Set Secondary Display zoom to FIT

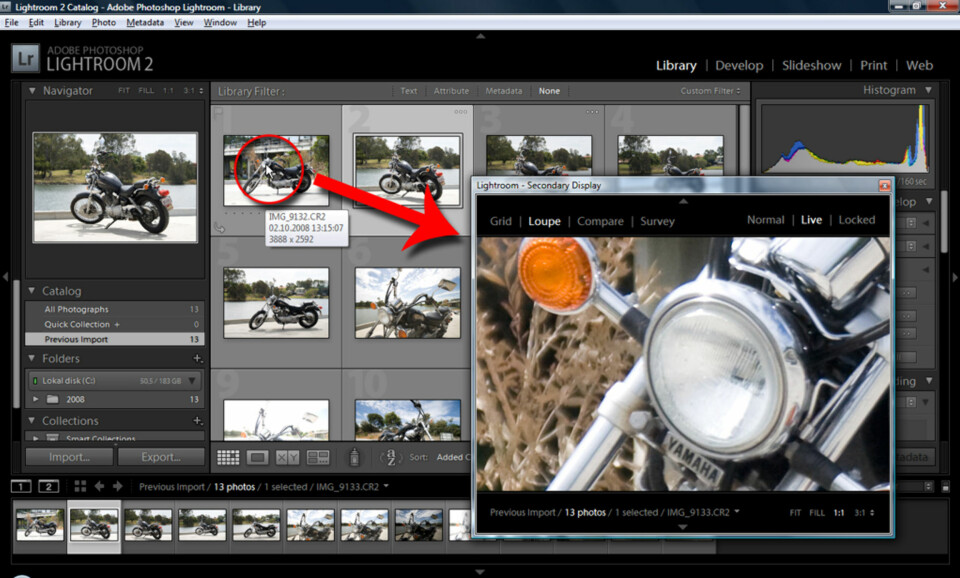point(795,512)
